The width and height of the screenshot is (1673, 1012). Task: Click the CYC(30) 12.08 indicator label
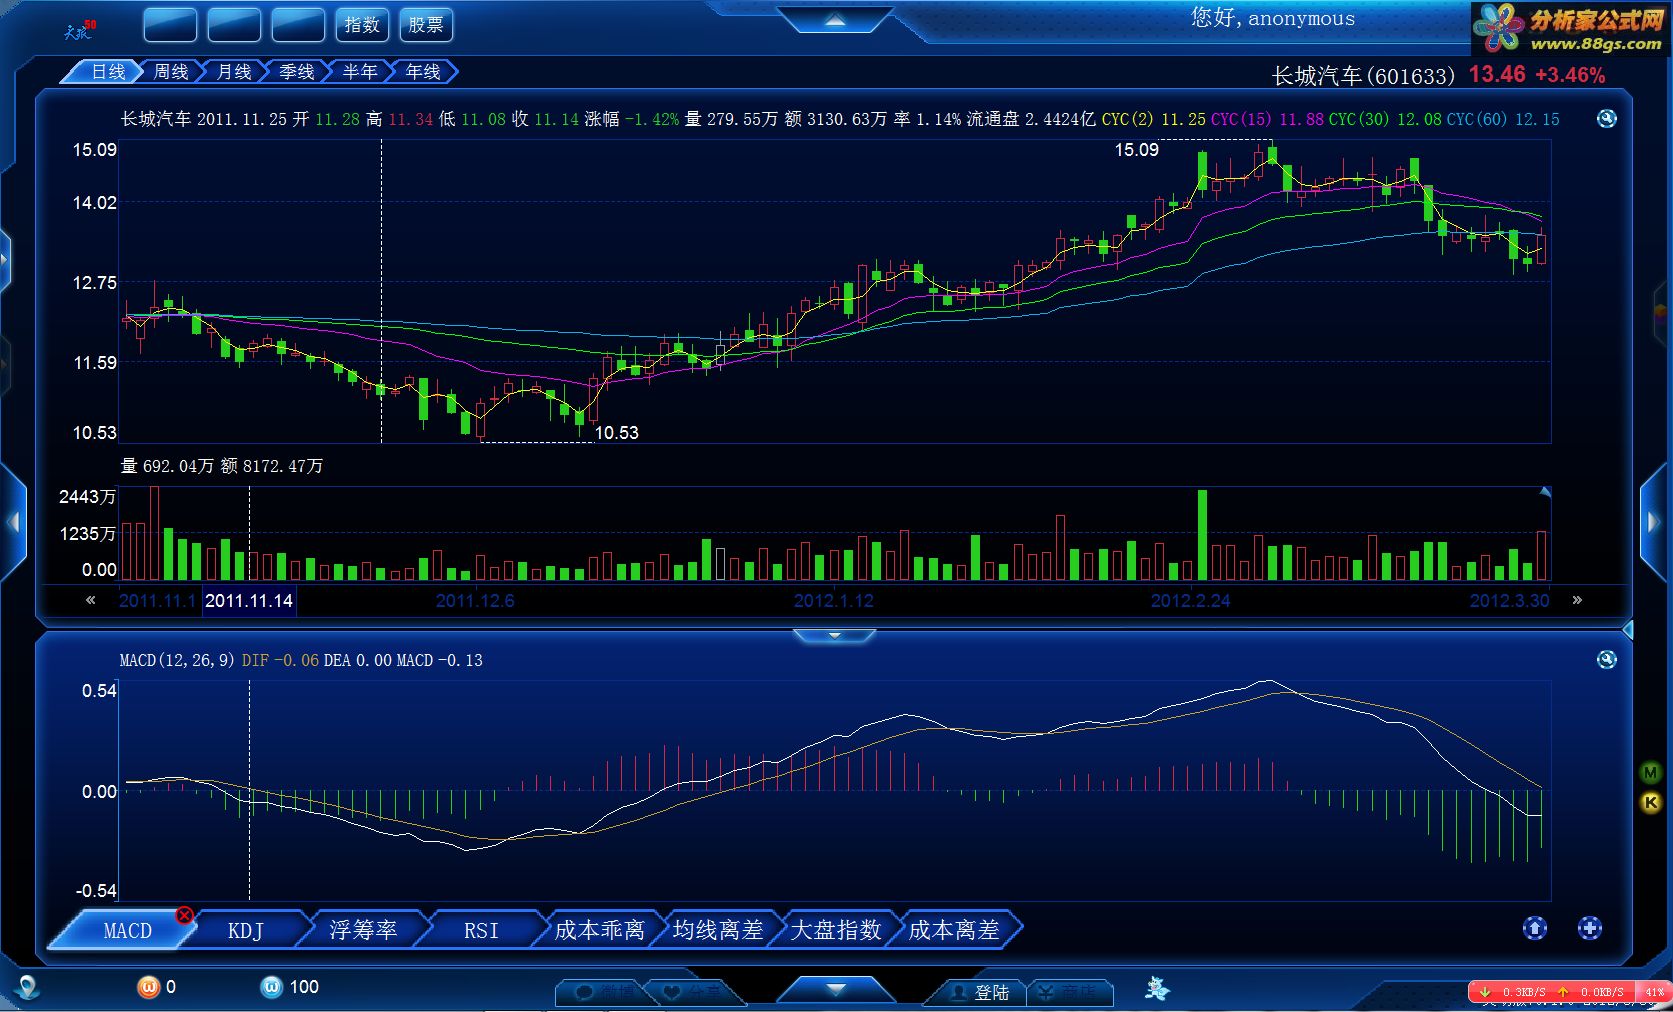[1385, 119]
